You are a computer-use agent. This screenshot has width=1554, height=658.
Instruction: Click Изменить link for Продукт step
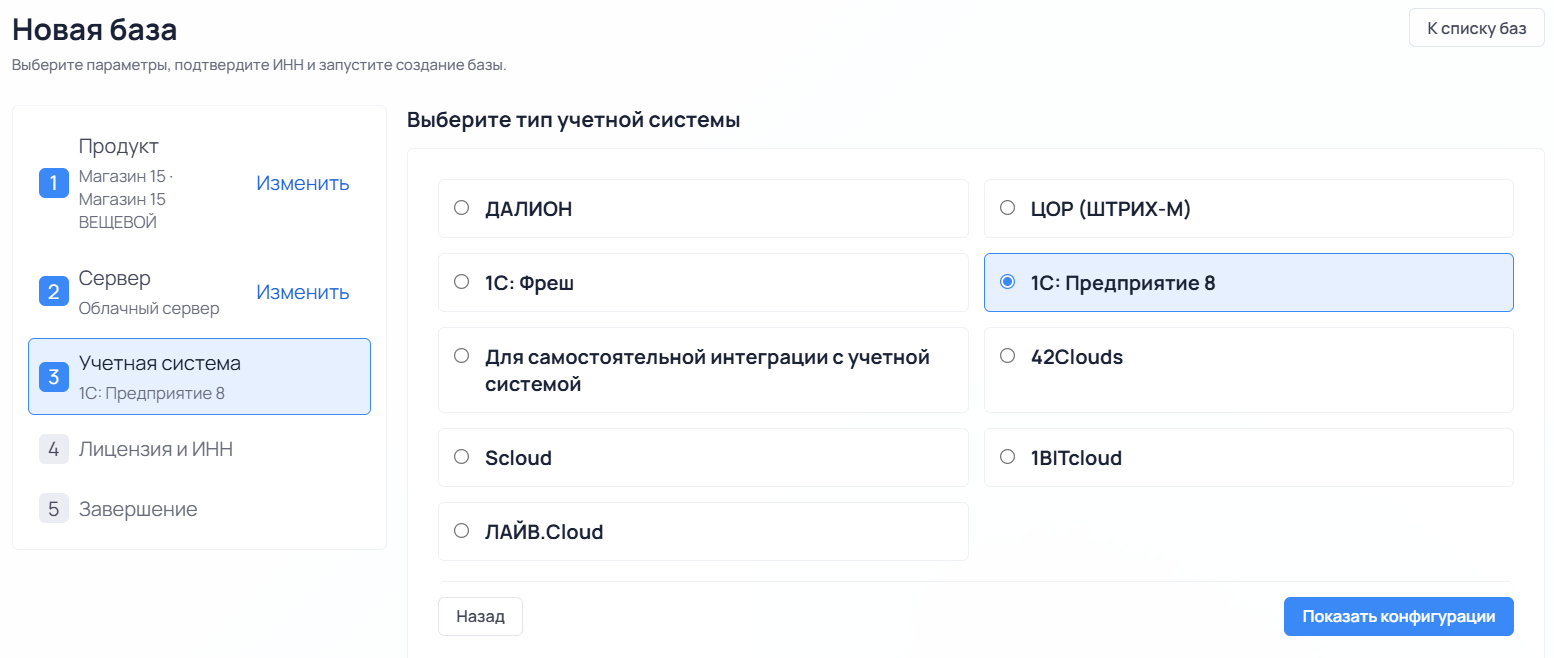point(303,183)
